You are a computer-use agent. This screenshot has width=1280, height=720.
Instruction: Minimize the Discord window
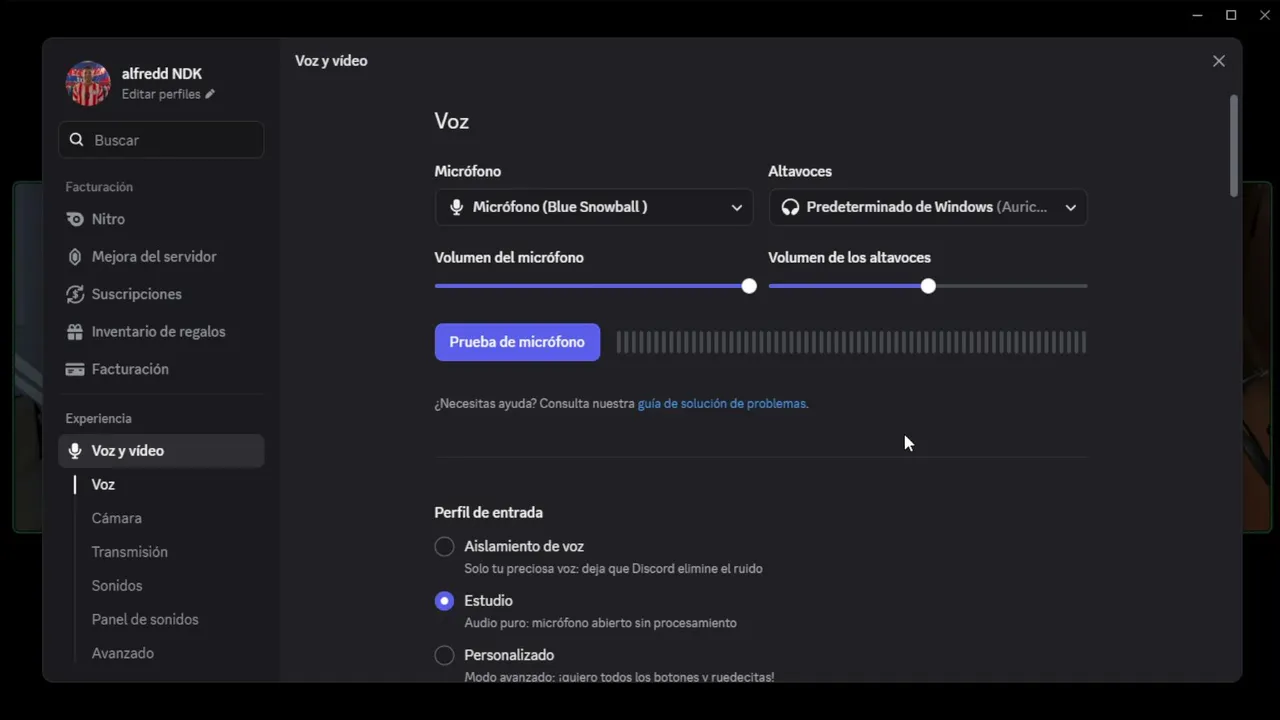[x=1198, y=15]
